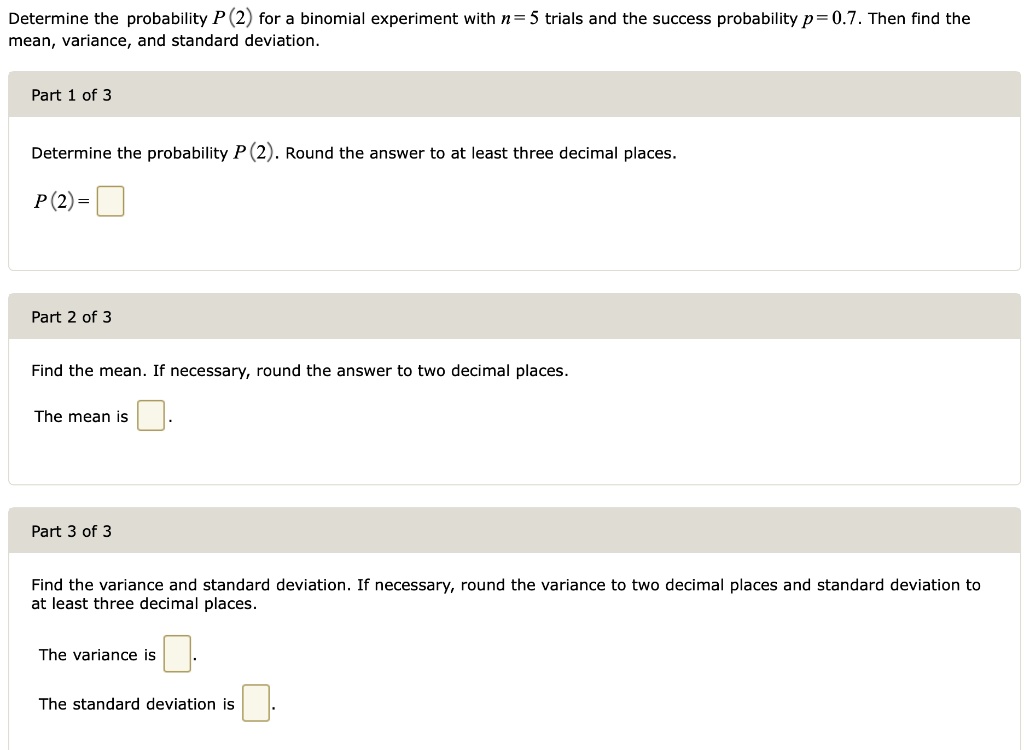This screenshot has width=1024, height=750.
Task: Click the phrase The variance is
Action: pos(97,654)
